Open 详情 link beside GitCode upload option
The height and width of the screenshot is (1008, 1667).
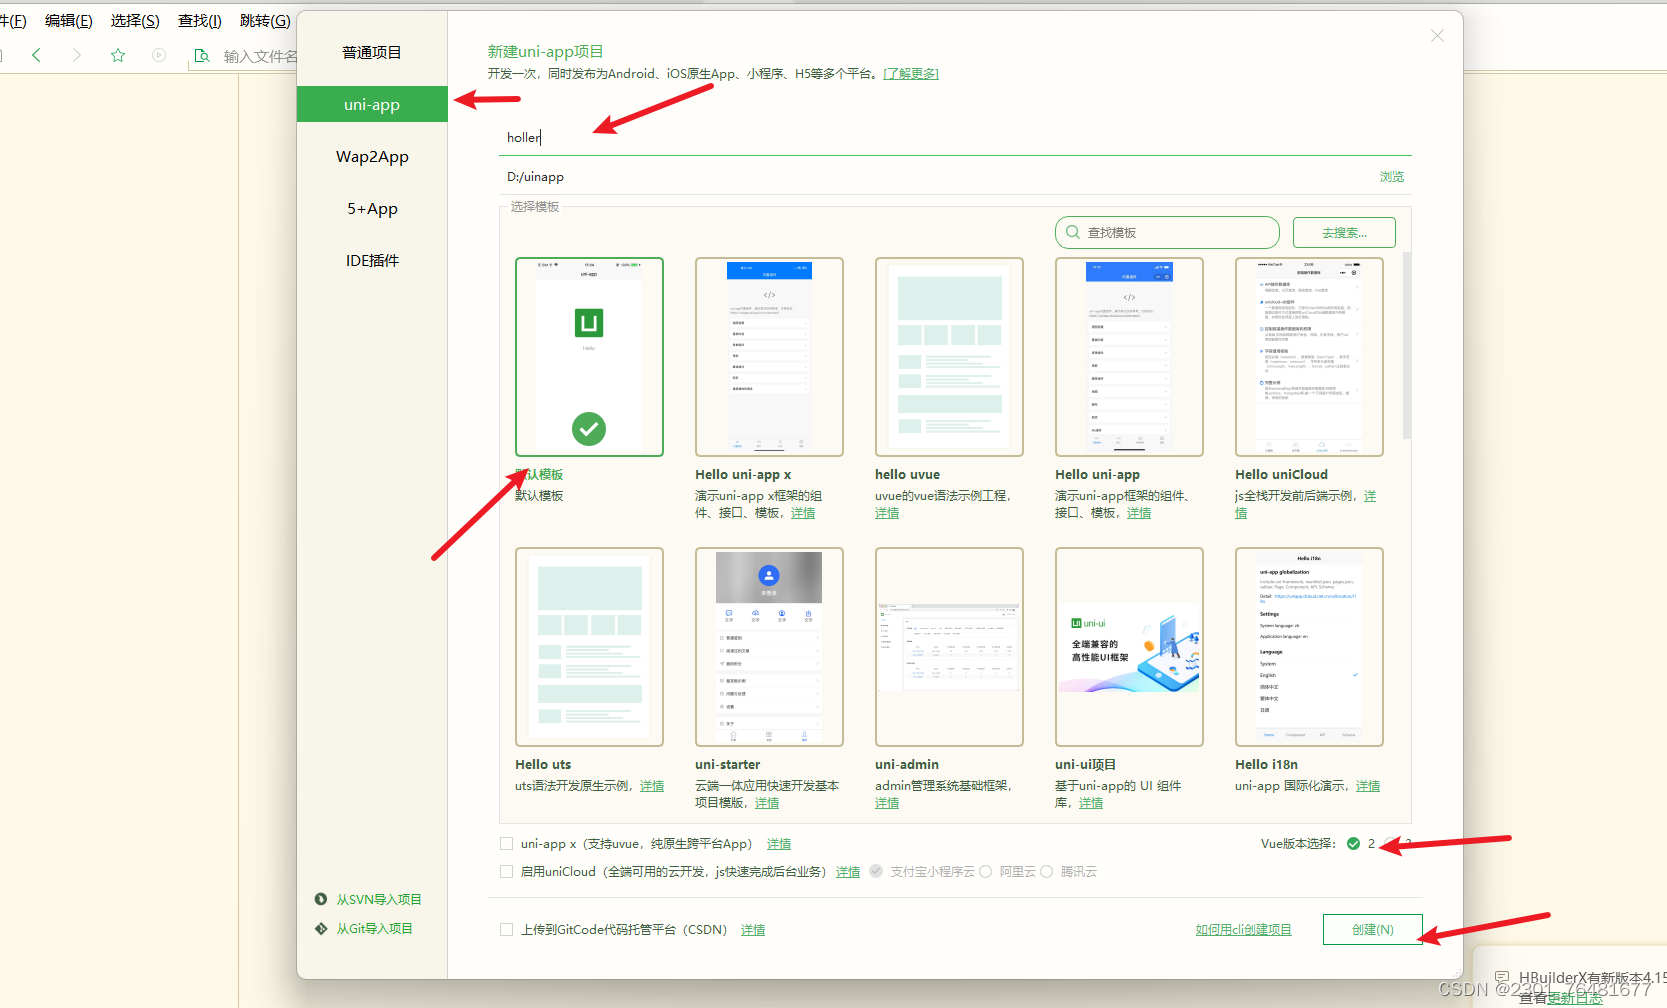pyautogui.click(x=753, y=930)
